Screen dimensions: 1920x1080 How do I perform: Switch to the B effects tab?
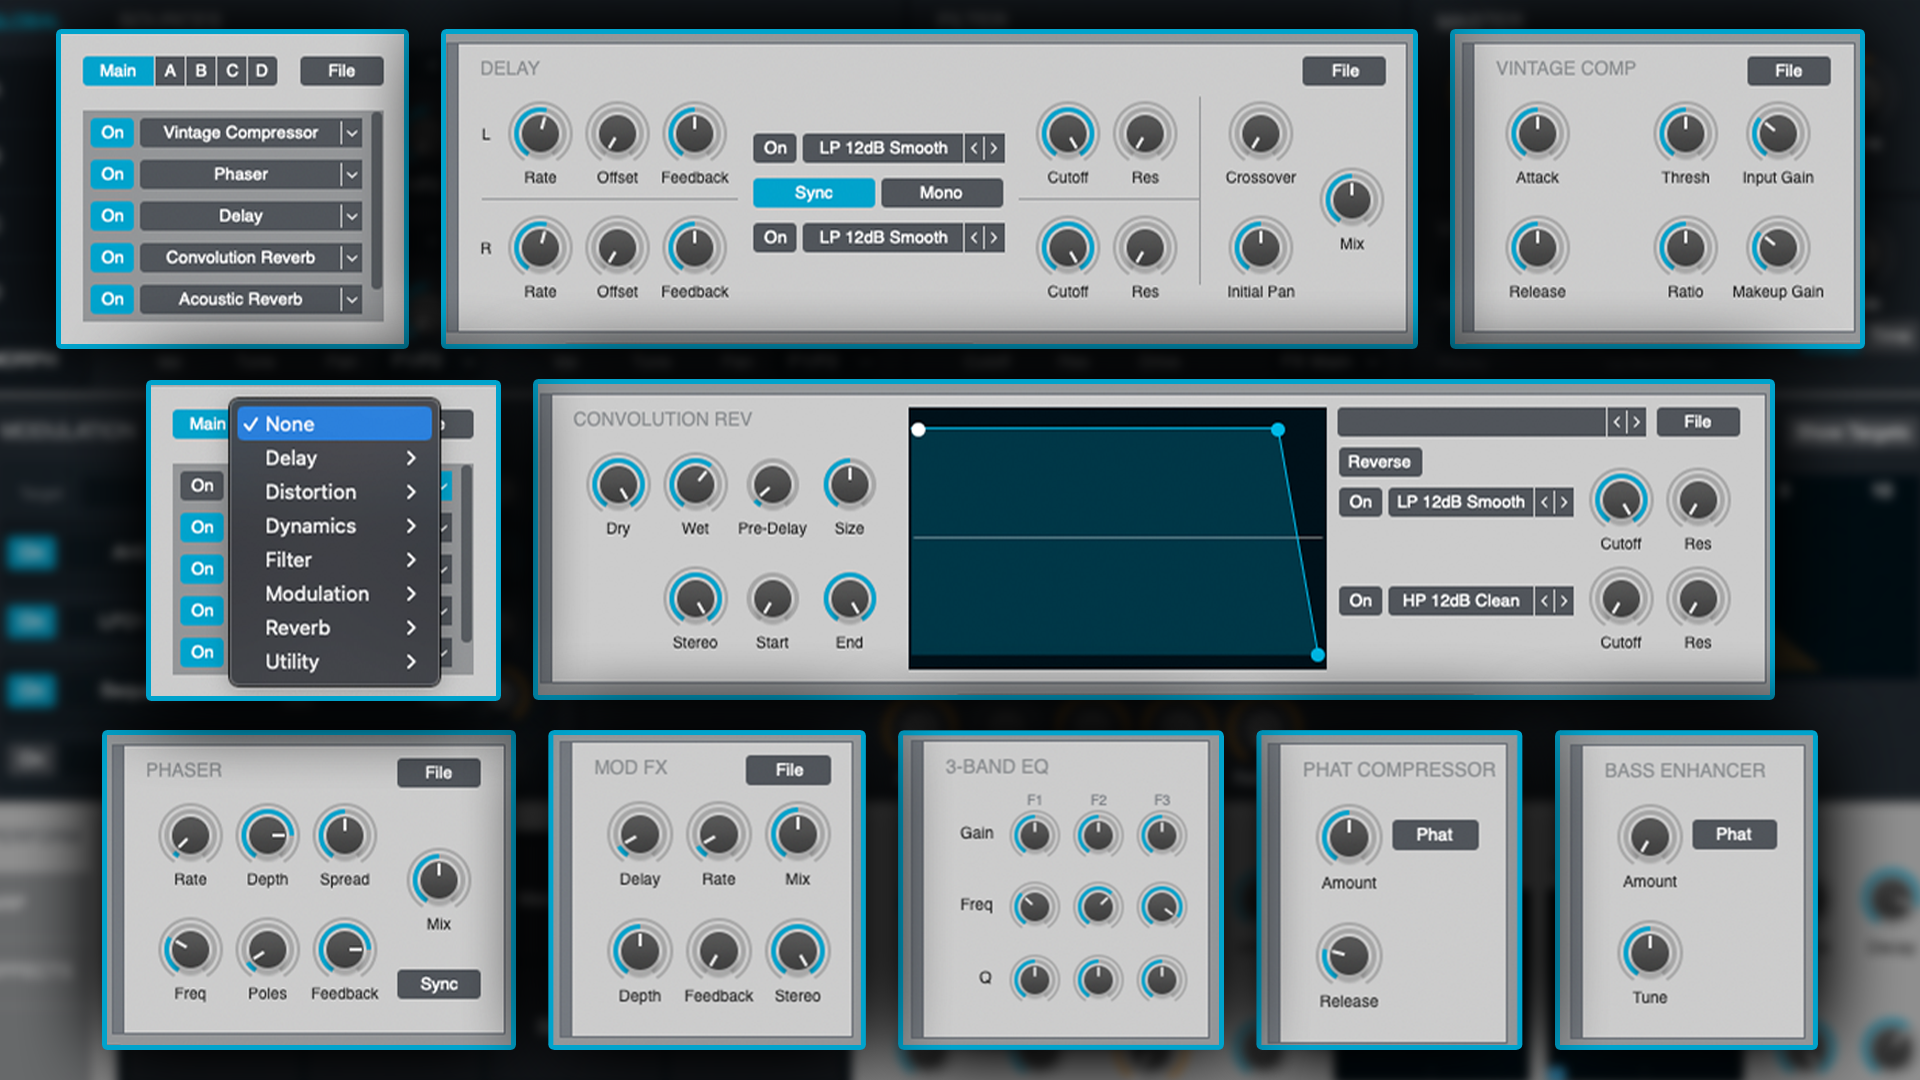point(199,70)
